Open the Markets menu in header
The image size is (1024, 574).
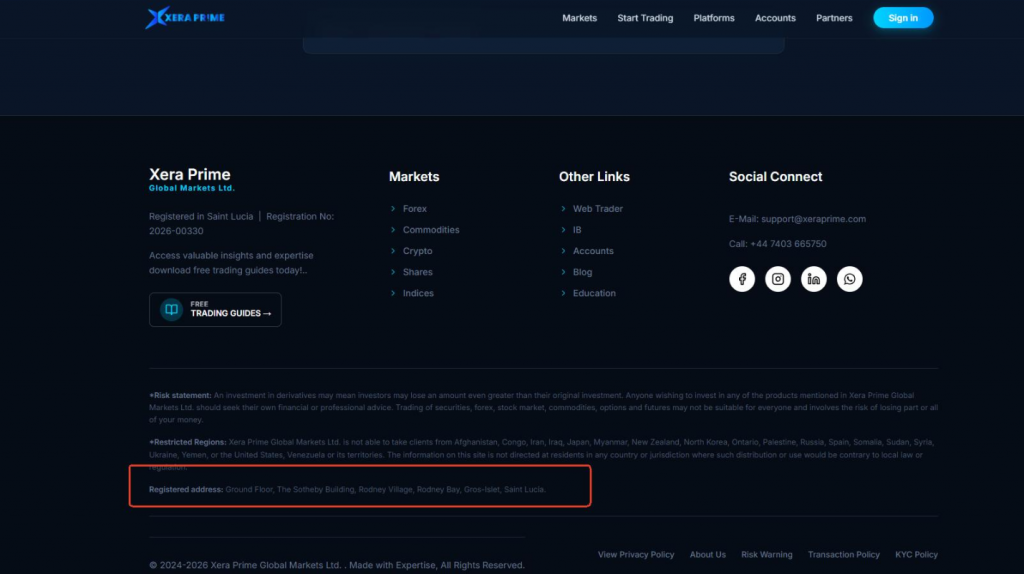tap(579, 18)
